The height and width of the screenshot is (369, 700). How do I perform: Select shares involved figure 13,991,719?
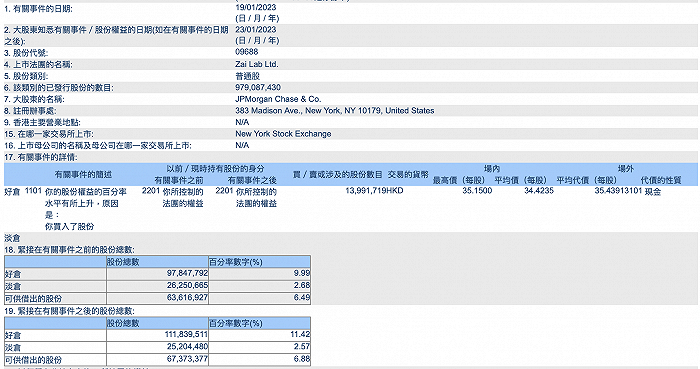(366, 191)
